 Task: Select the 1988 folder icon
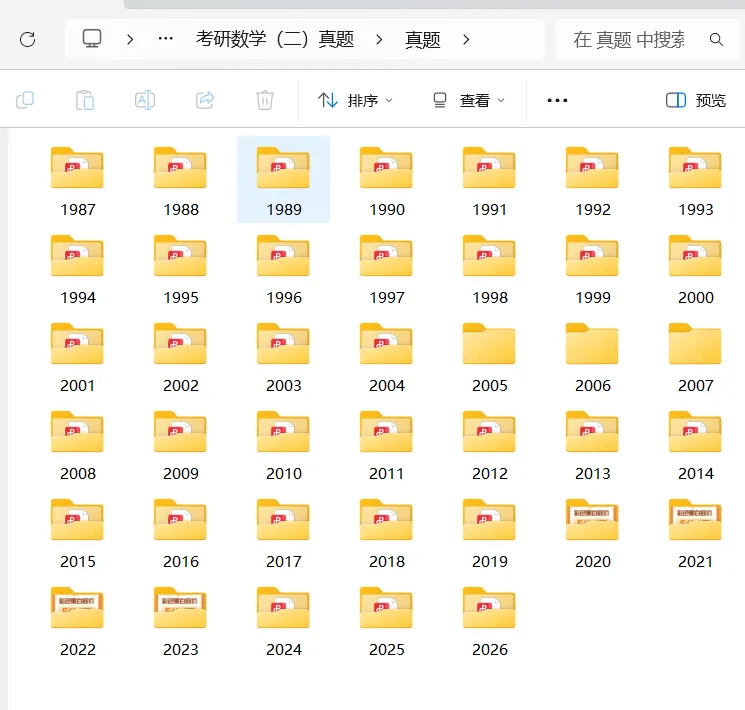(x=180, y=167)
